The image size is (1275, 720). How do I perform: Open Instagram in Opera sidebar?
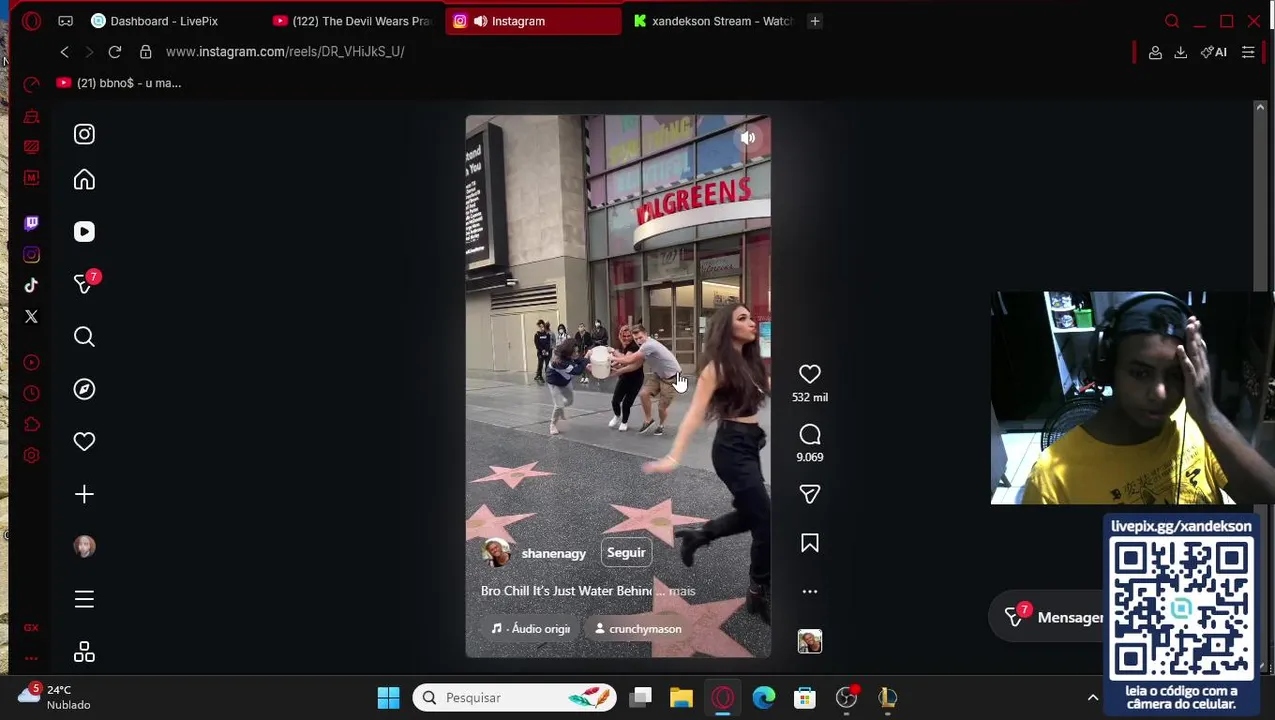(31, 255)
